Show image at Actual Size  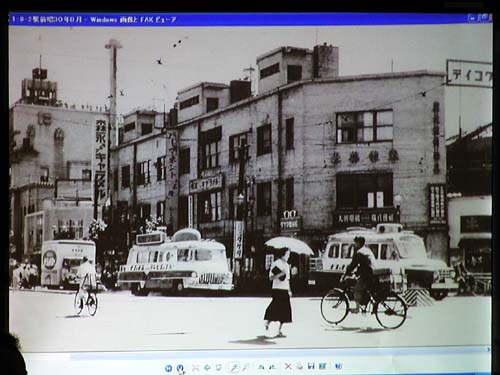pyautogui.click(x=207, y=367)
